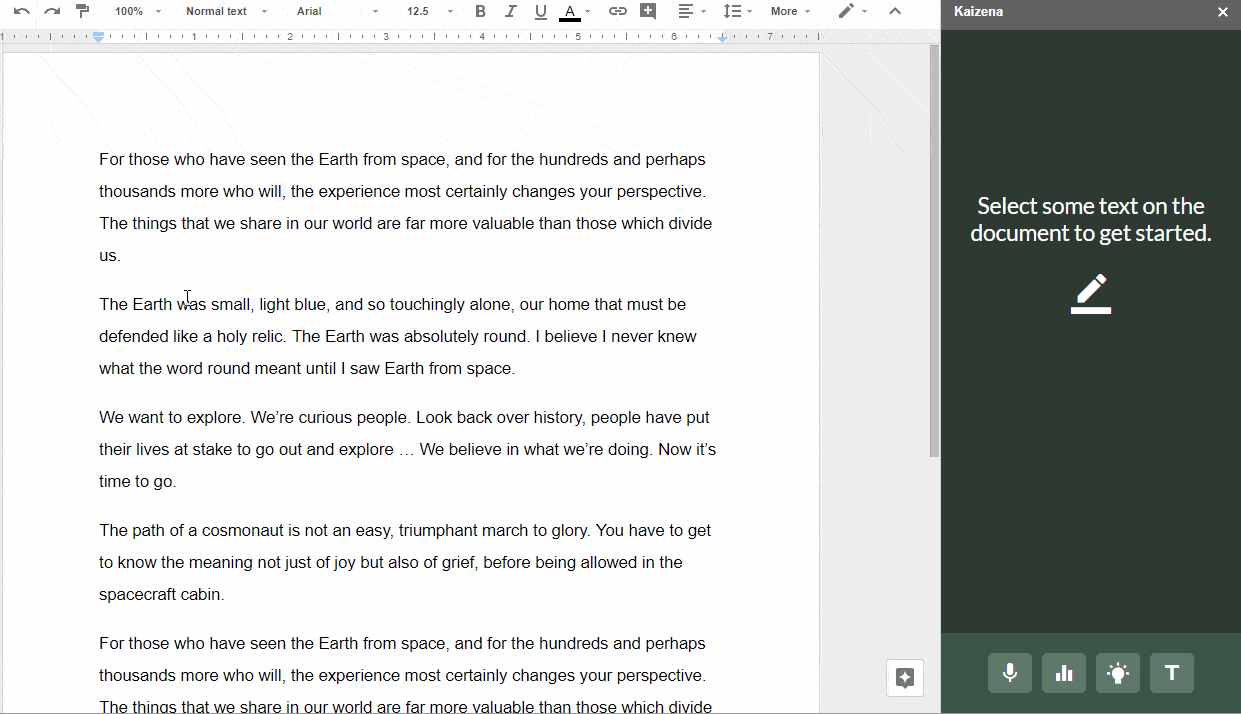Expand the Normal text style dropdown
This screenshot has height=714, width=1241.
226,11
